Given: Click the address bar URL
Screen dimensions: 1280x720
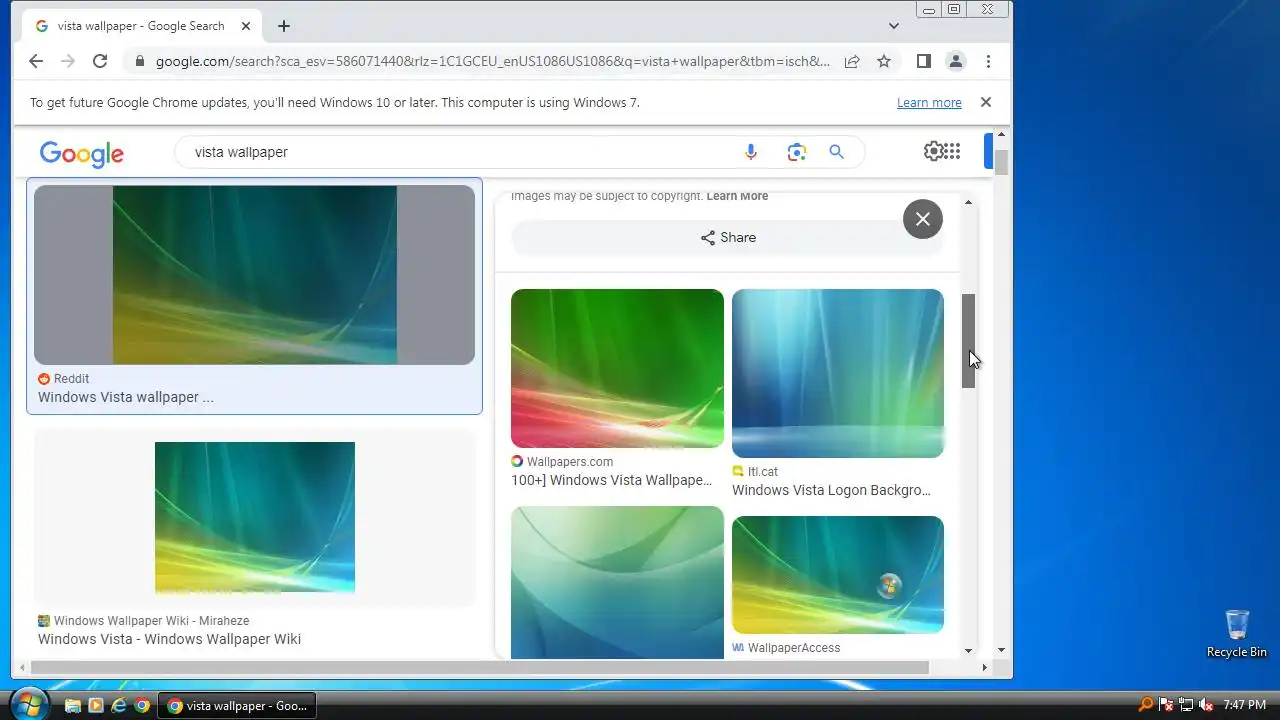Looking at the screenshot, I should 492,61.
